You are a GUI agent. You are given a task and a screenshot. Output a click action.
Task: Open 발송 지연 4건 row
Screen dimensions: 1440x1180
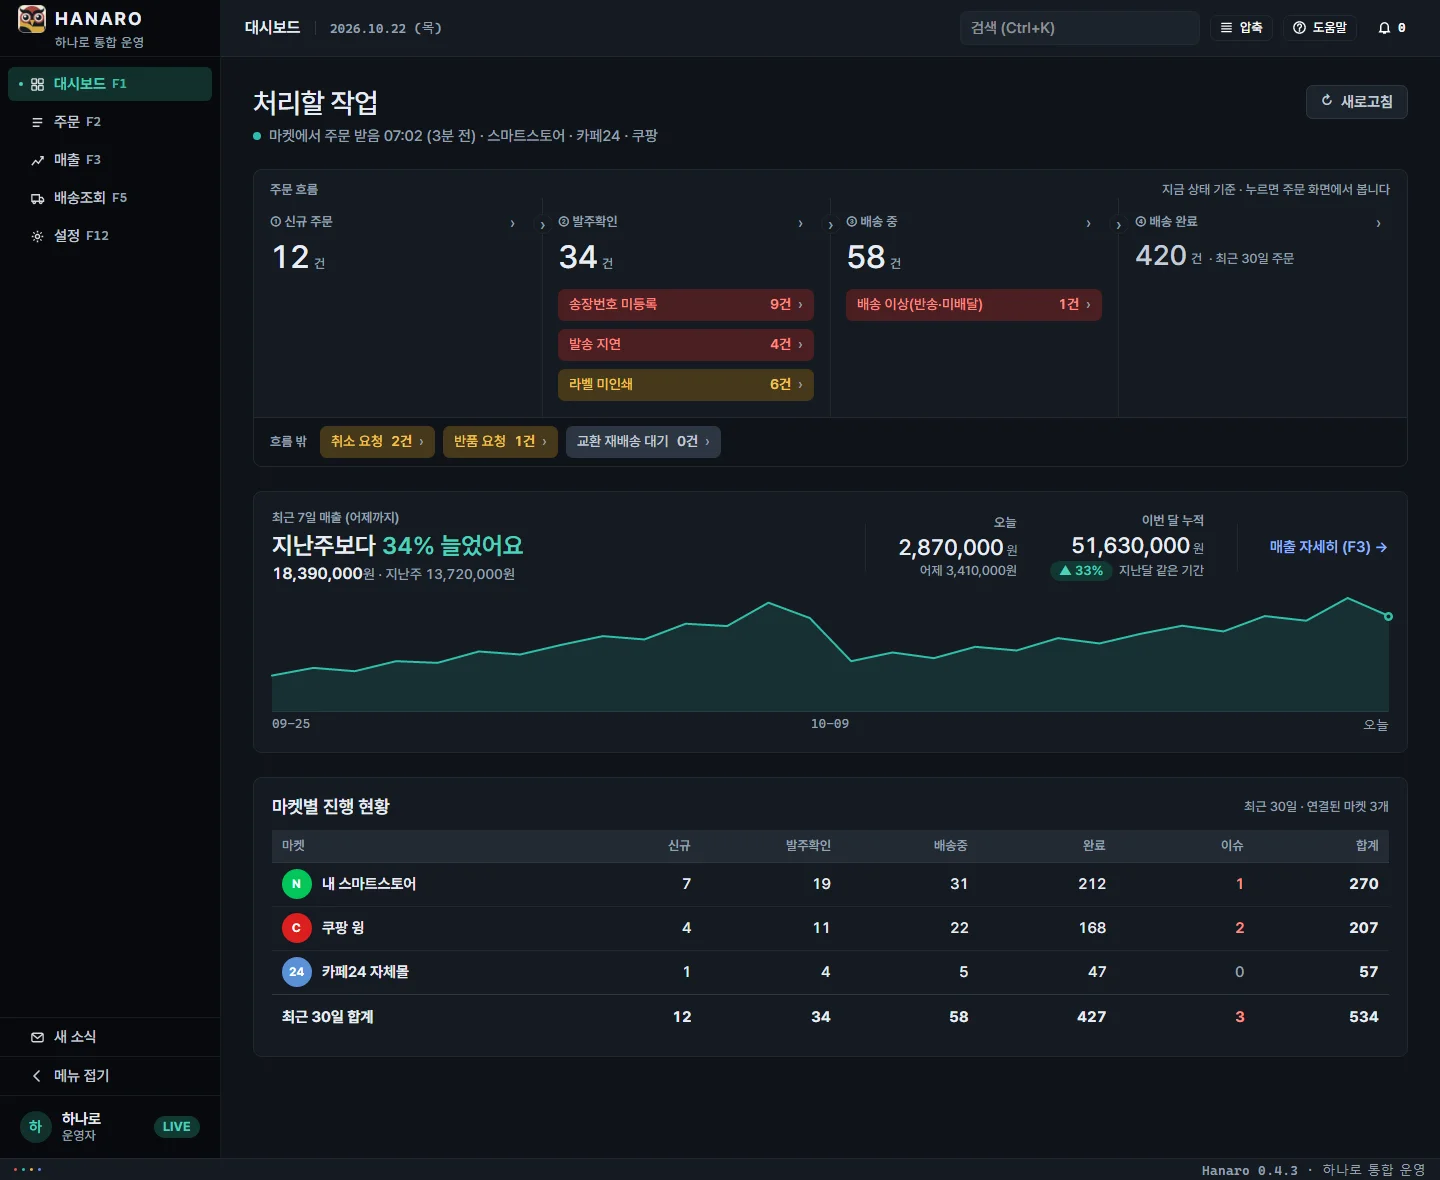click(x=686, y=345)
